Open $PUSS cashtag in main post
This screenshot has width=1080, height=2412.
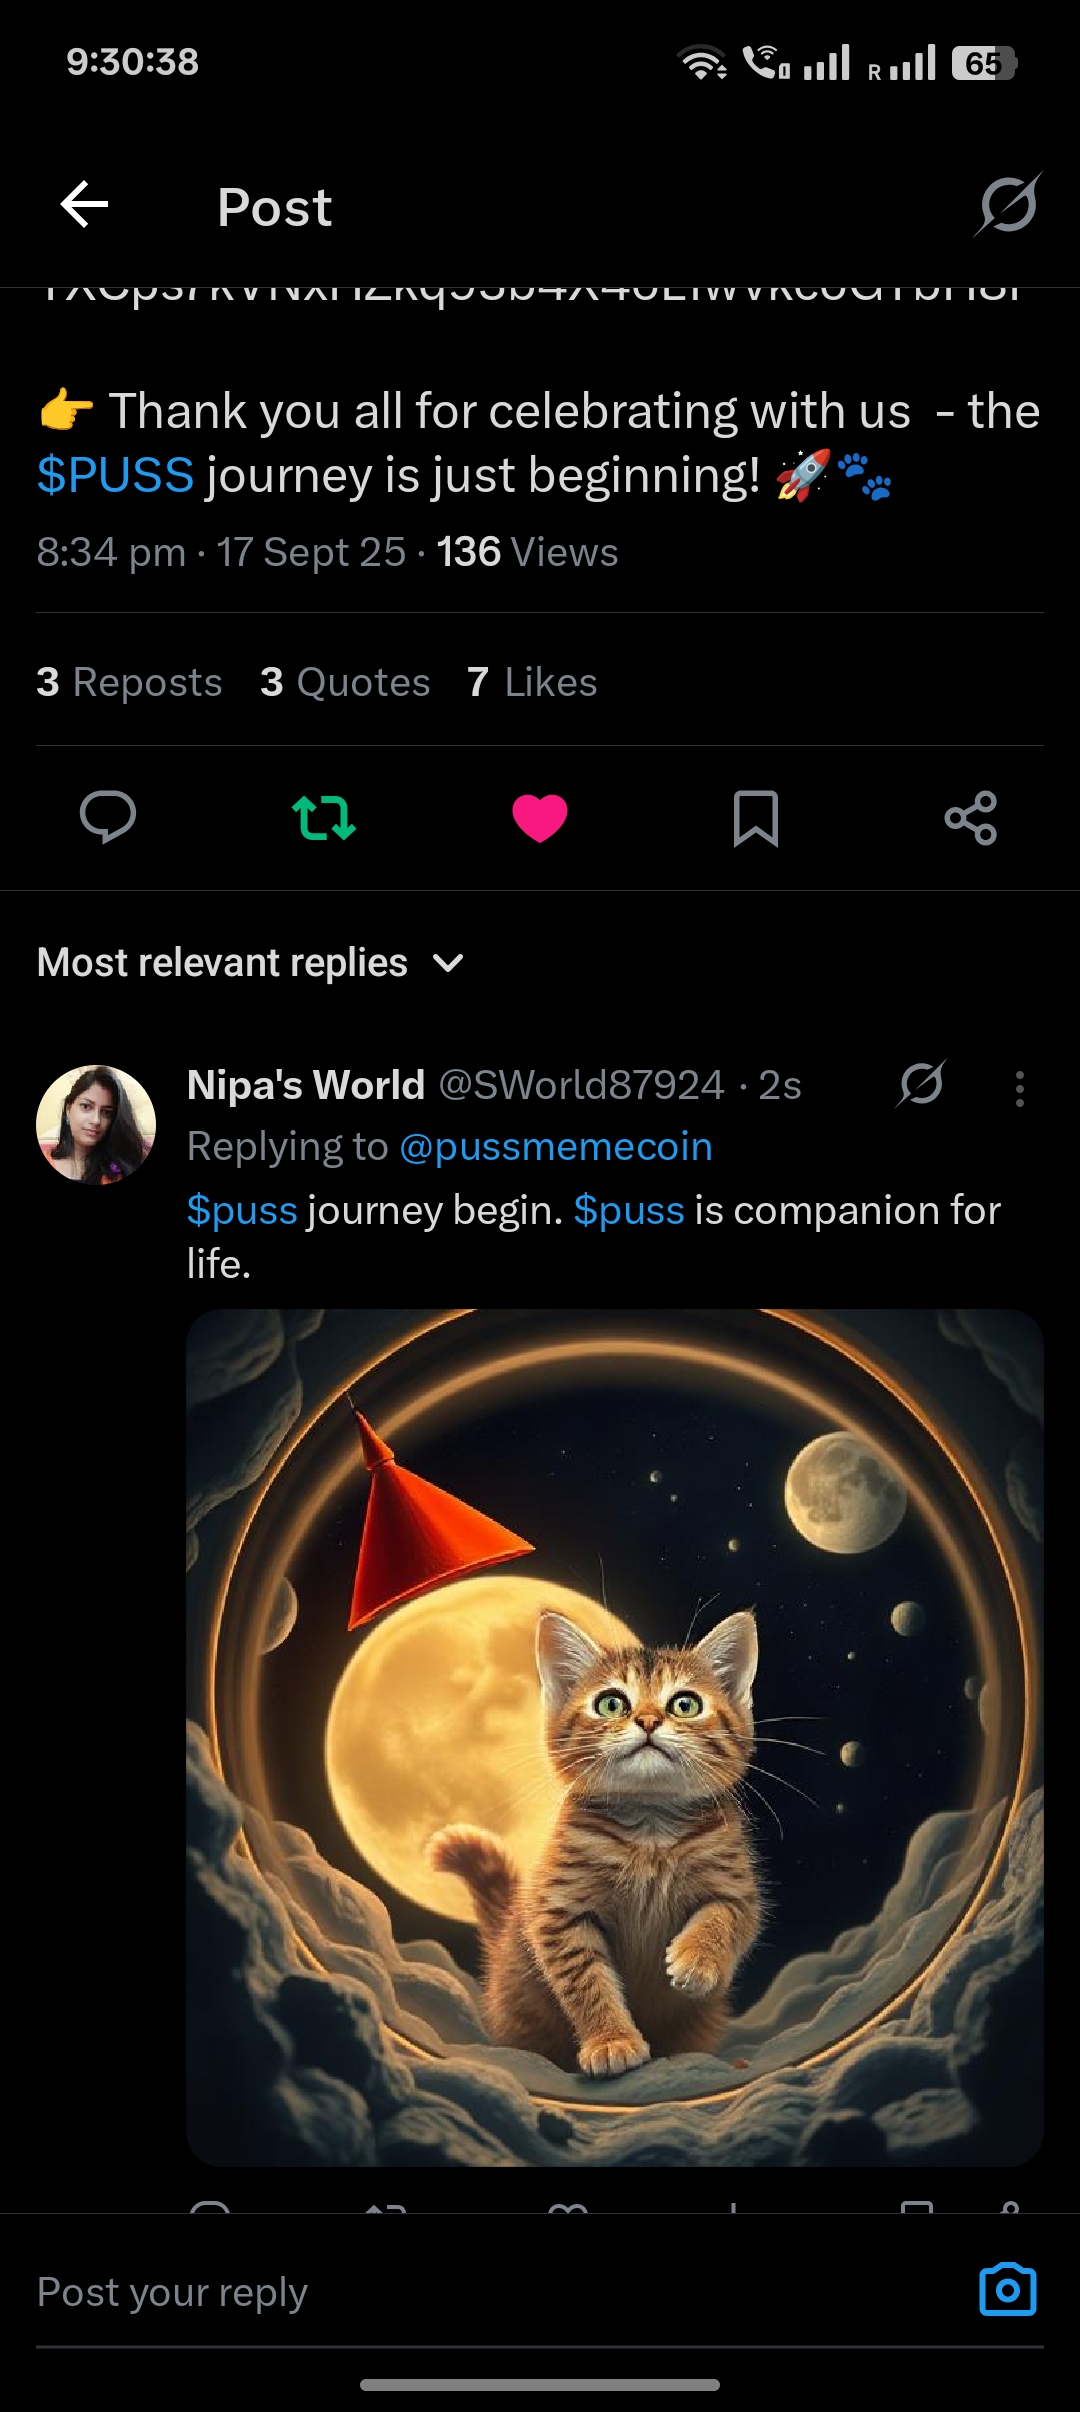[115, 475]
